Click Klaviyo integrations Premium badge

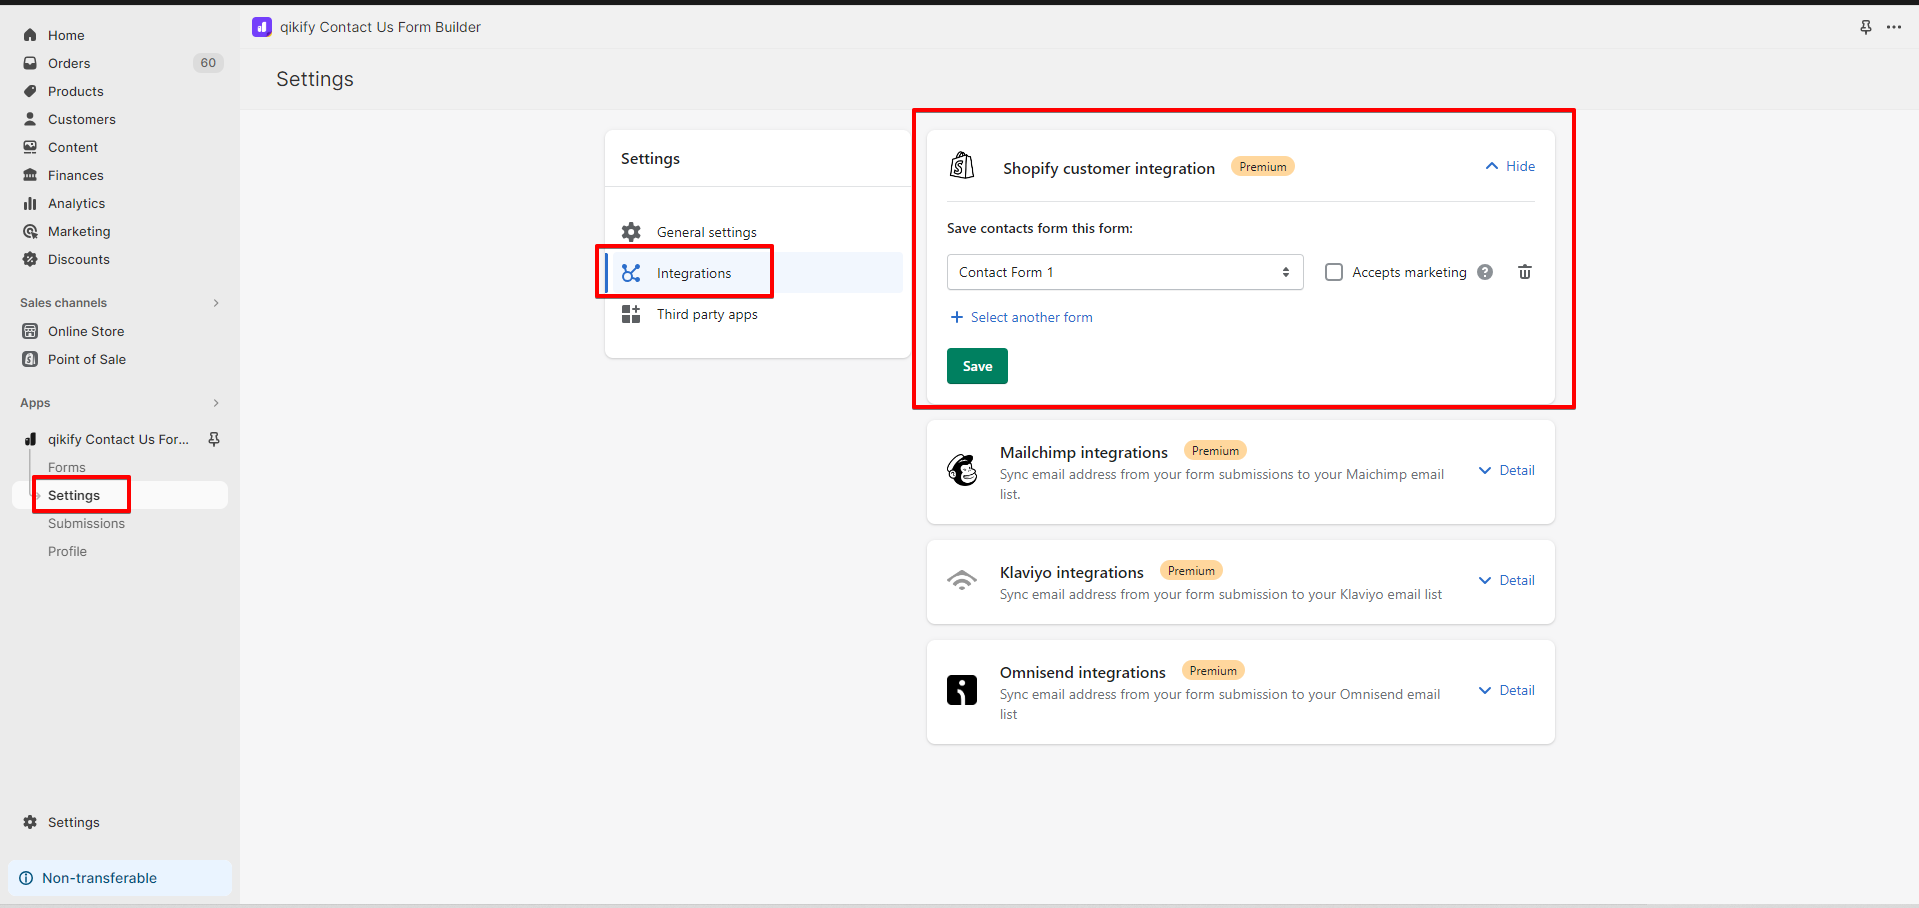click(x=1191, y=571)
